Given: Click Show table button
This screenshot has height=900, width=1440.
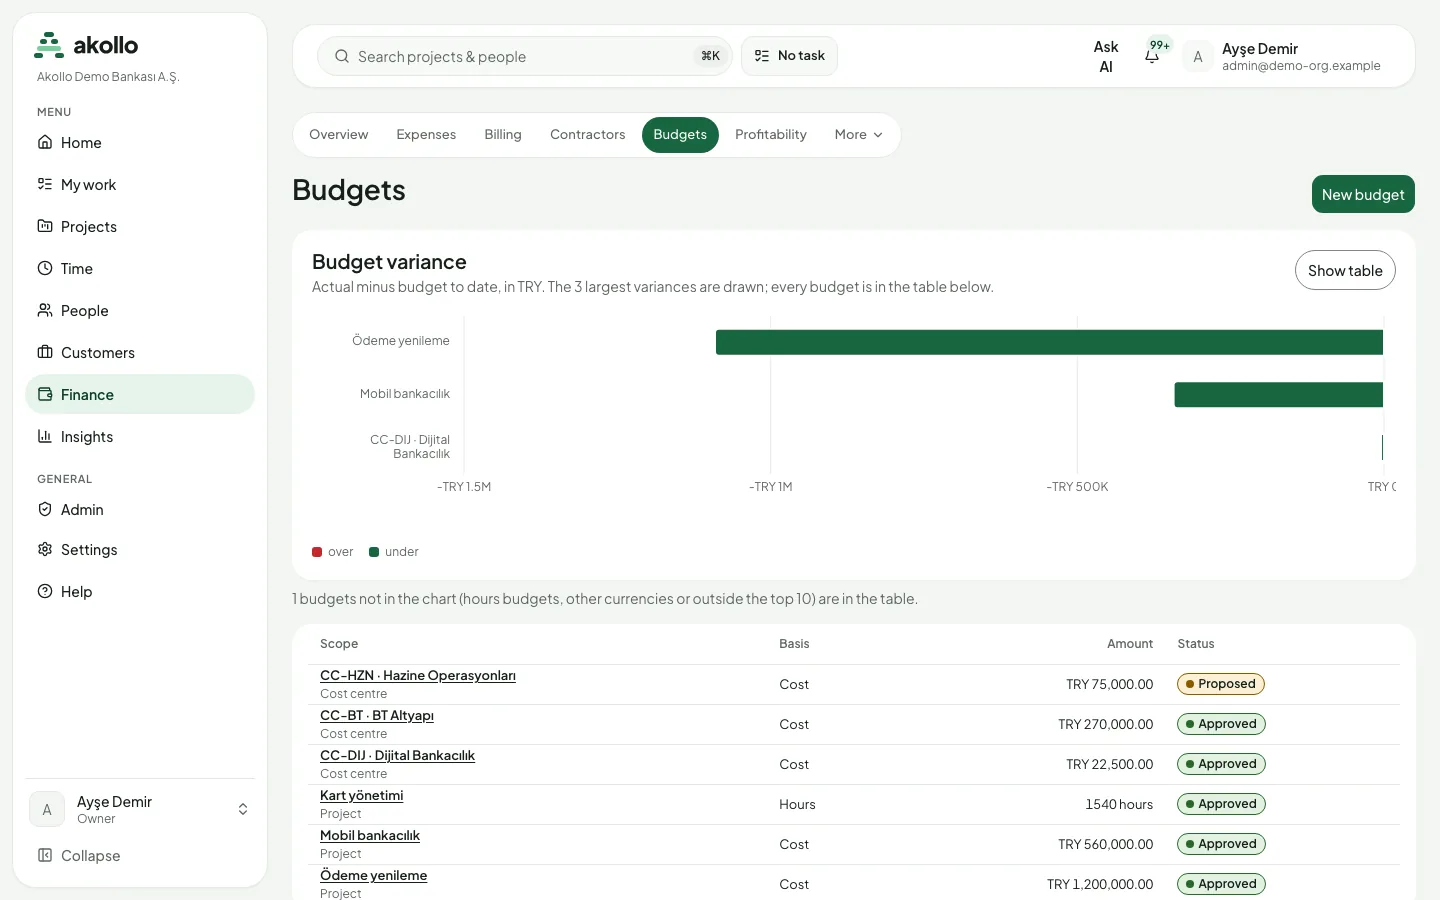Looking at the screenshot, I should click(1345, 270).
